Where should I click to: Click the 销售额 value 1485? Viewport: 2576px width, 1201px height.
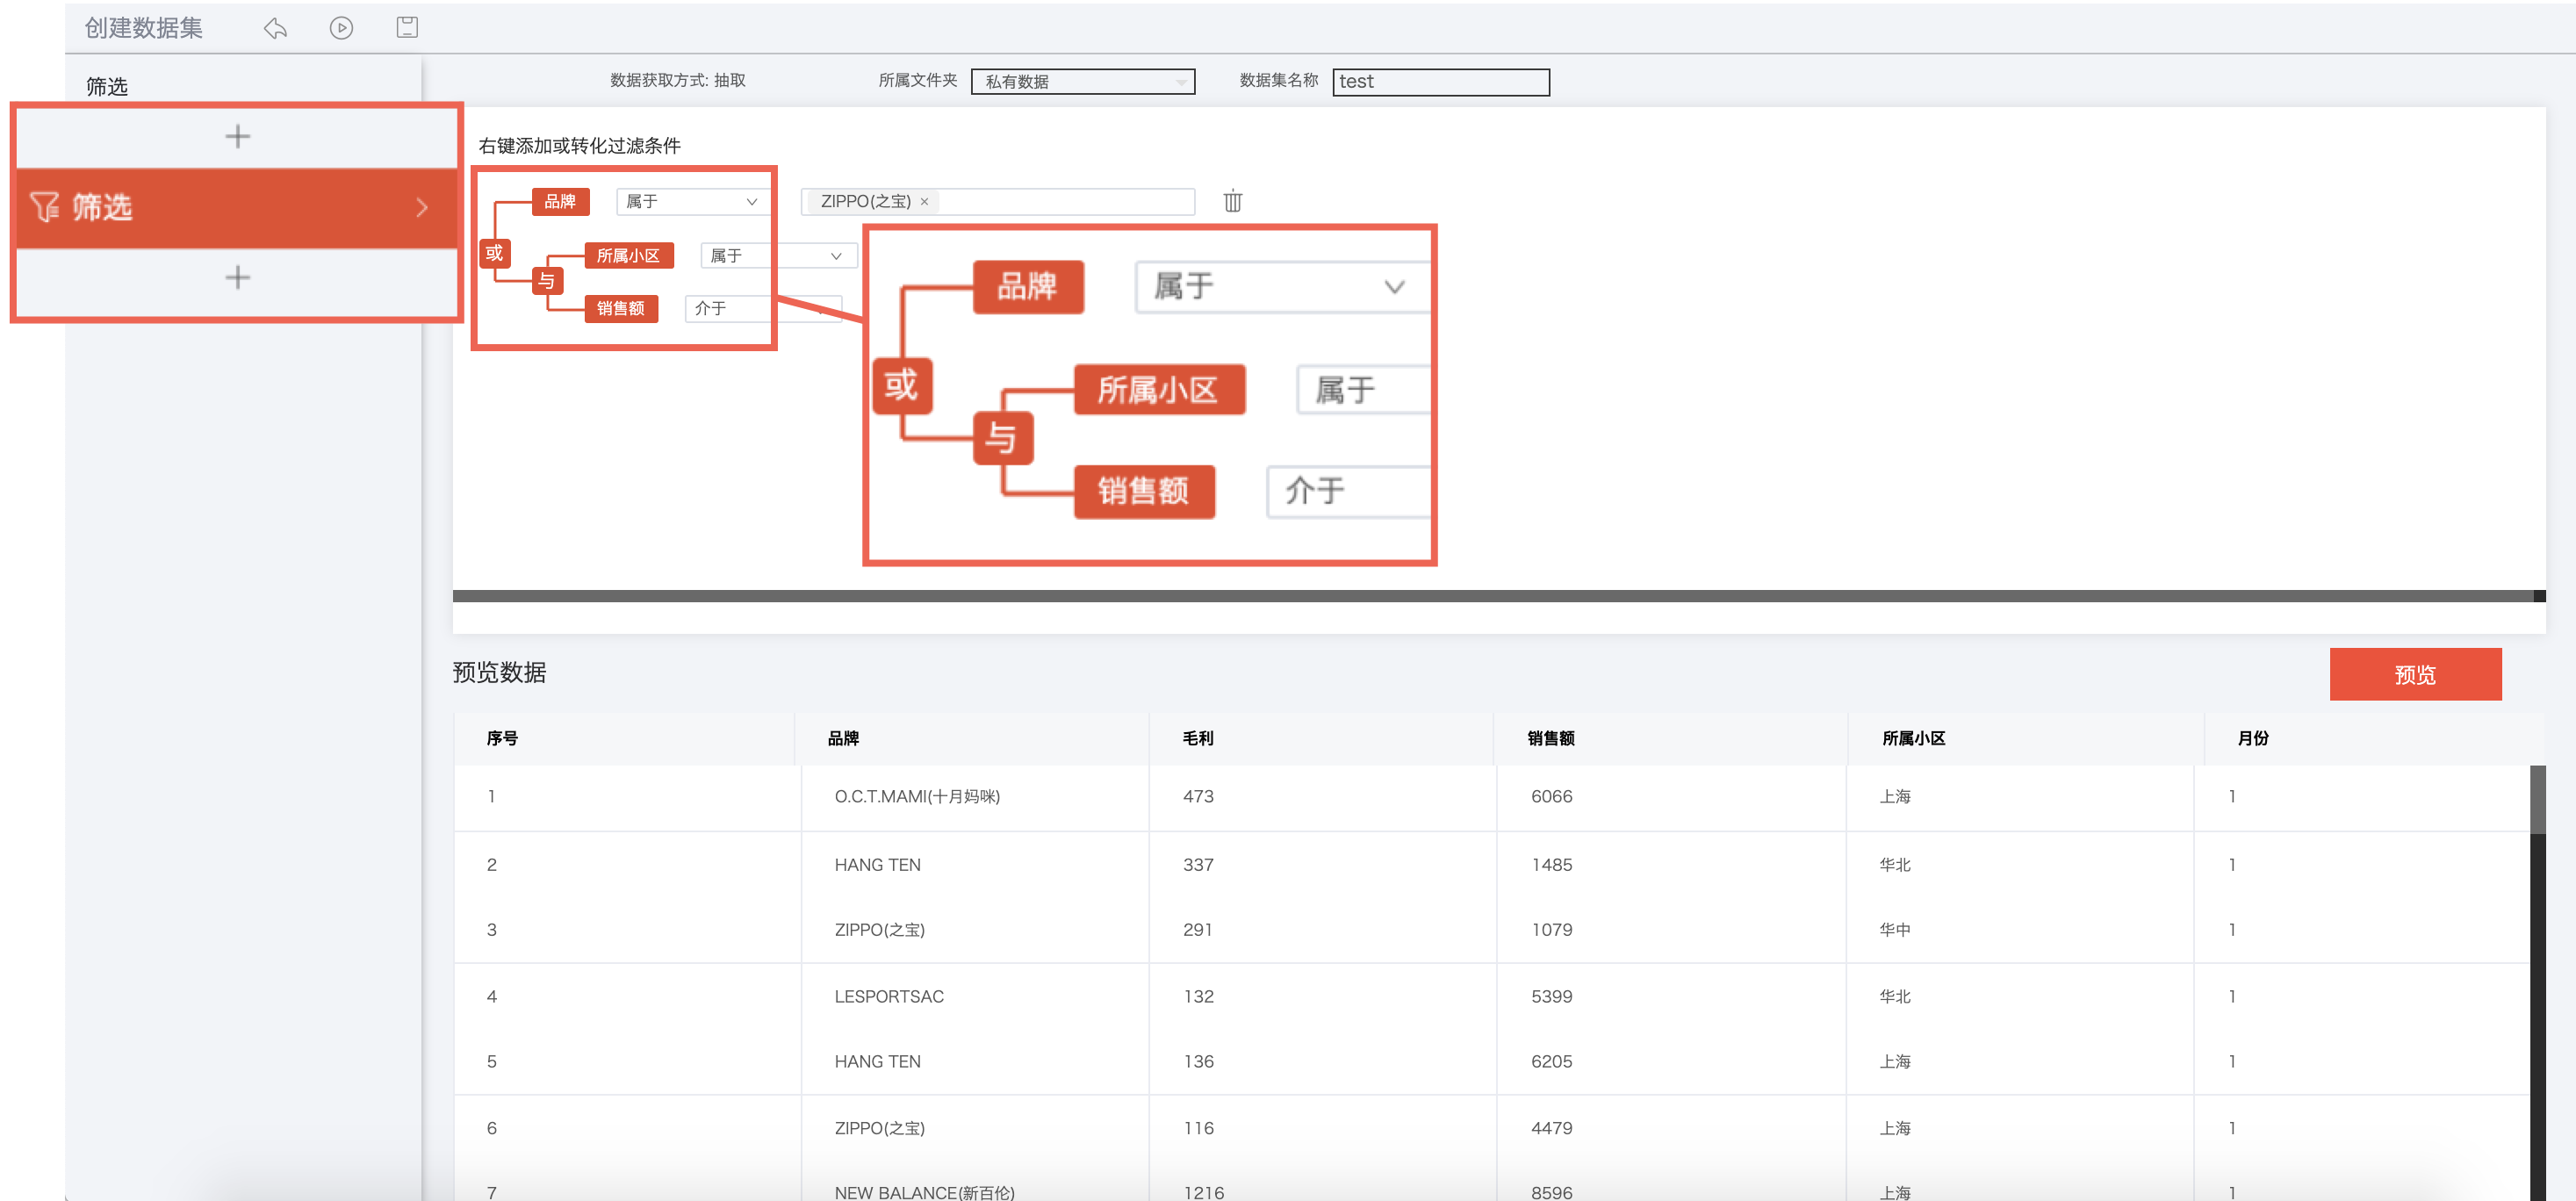pos(1551,865)
